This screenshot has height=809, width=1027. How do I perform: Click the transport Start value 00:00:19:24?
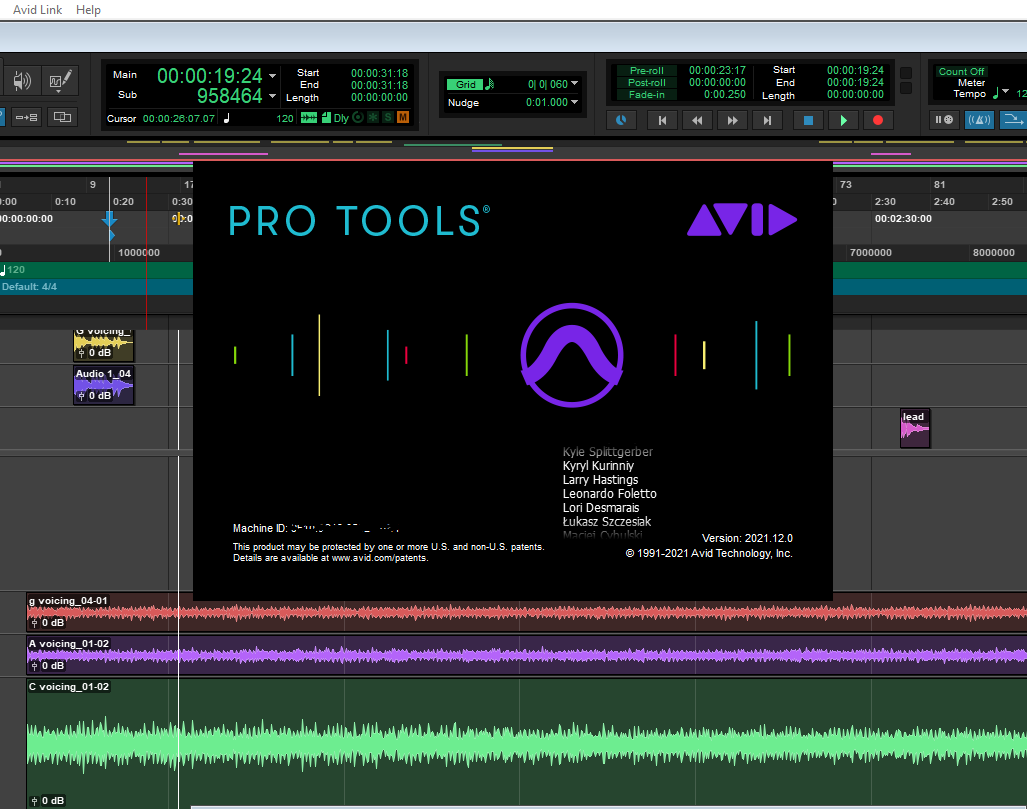click(855, 70)
